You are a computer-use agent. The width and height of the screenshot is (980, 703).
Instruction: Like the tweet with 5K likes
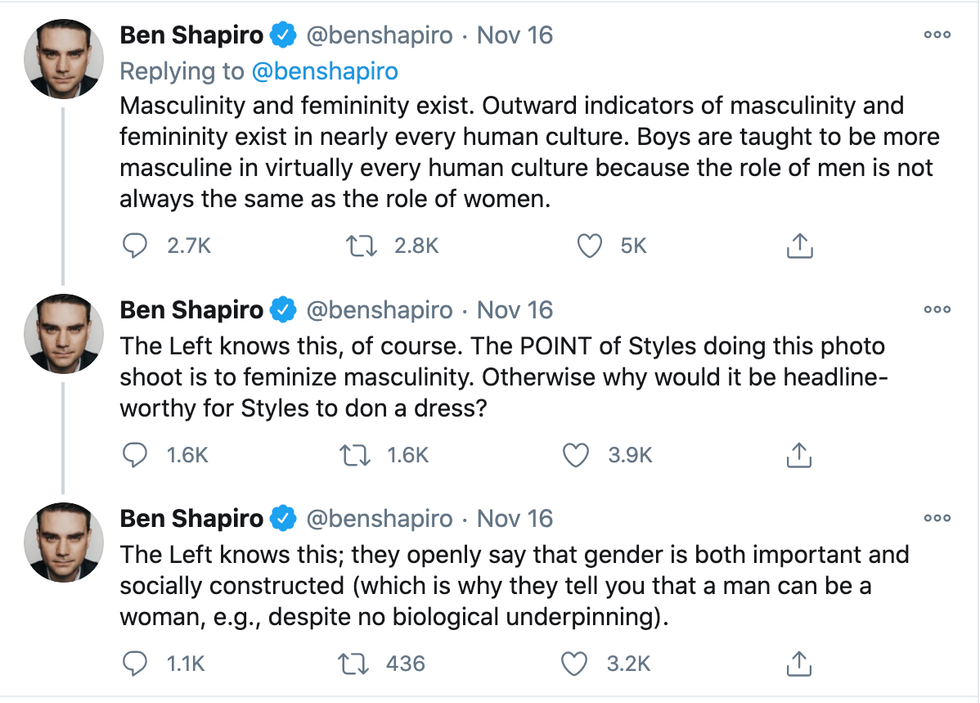point(592,246)
